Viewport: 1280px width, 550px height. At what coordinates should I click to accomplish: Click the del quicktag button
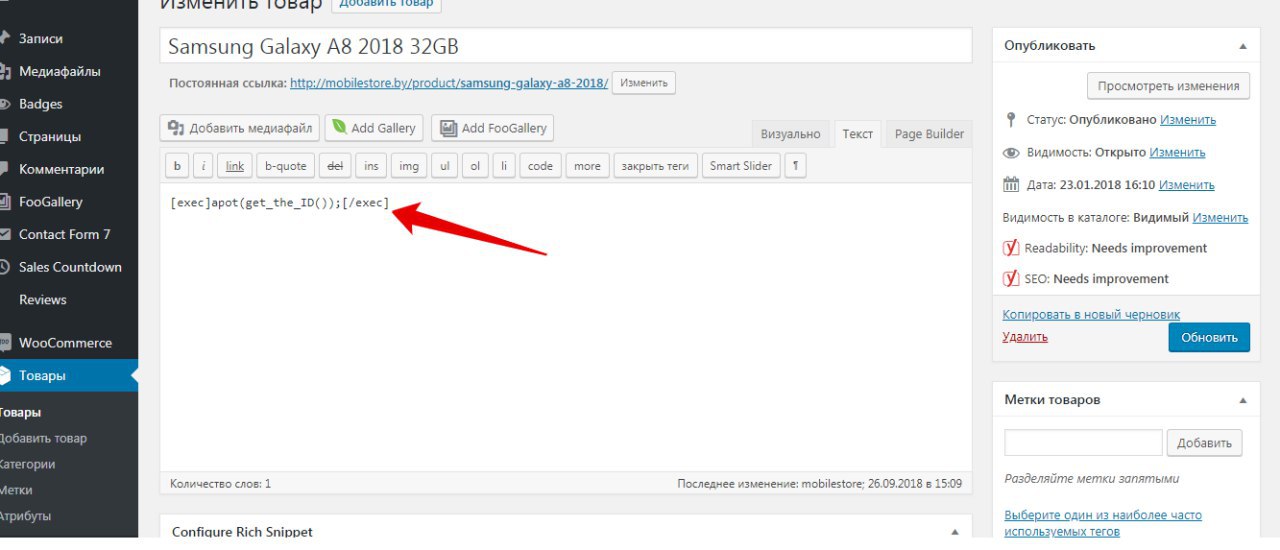[335, 166]
